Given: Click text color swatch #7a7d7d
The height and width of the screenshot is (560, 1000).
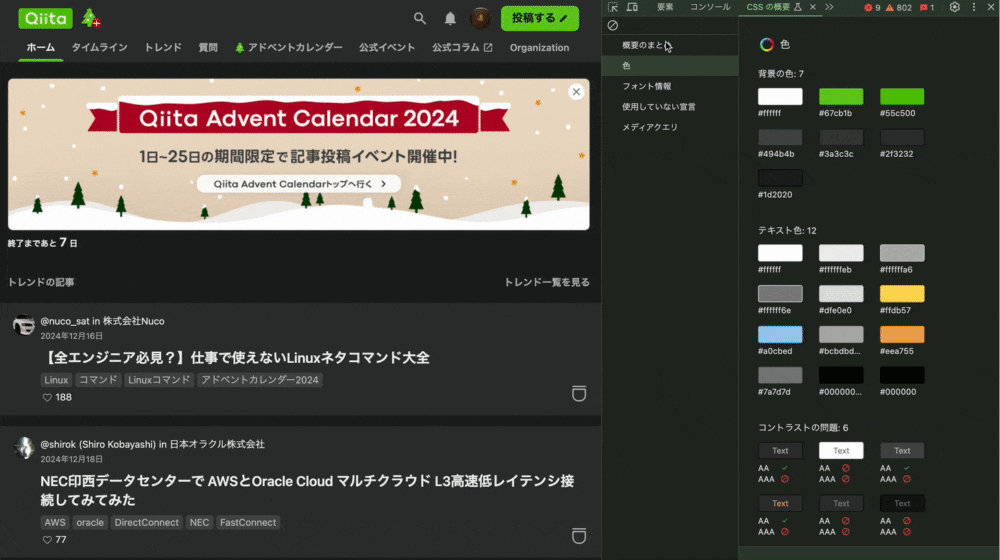Looking at the screenshot, I should (780, 375).
